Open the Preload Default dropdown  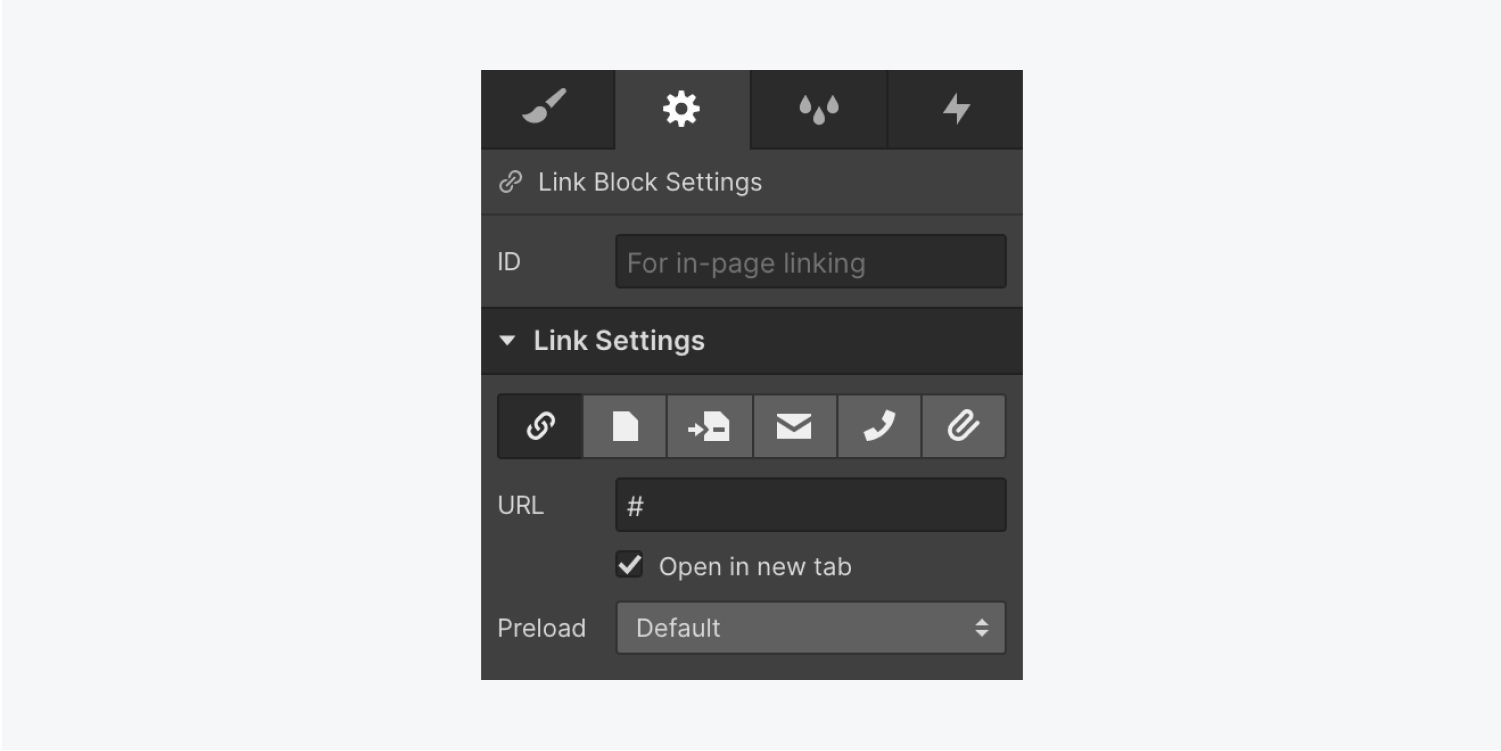(x=811, y=628)
